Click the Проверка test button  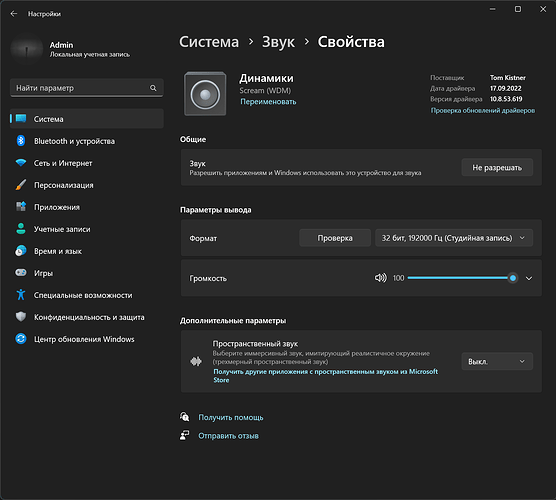click(335, 238)
